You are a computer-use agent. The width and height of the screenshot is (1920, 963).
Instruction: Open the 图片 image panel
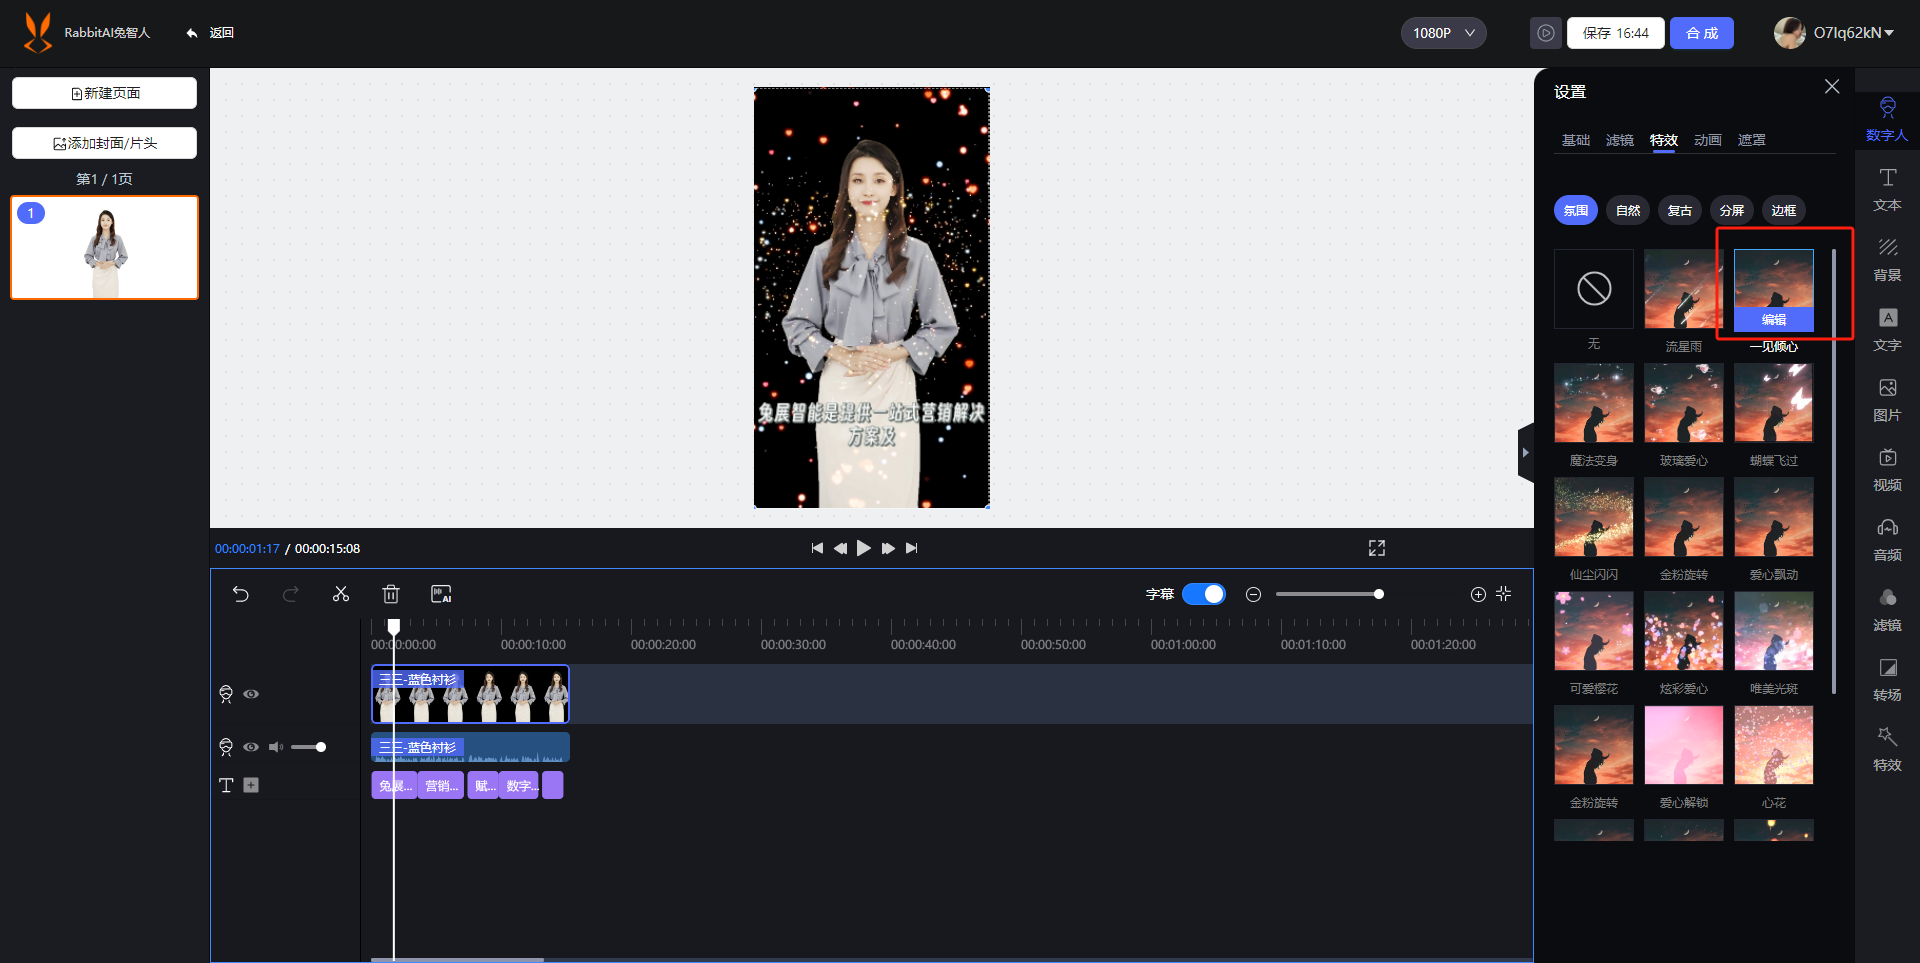click(x=1887, y=399)
